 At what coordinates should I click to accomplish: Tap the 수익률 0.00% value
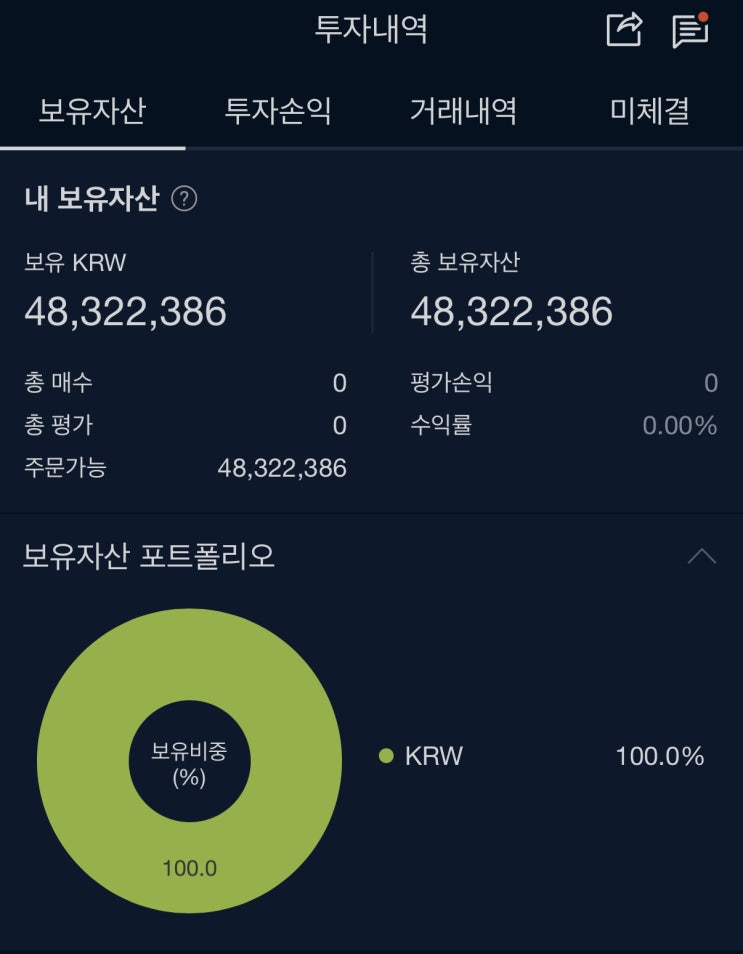tap(680, 426)
